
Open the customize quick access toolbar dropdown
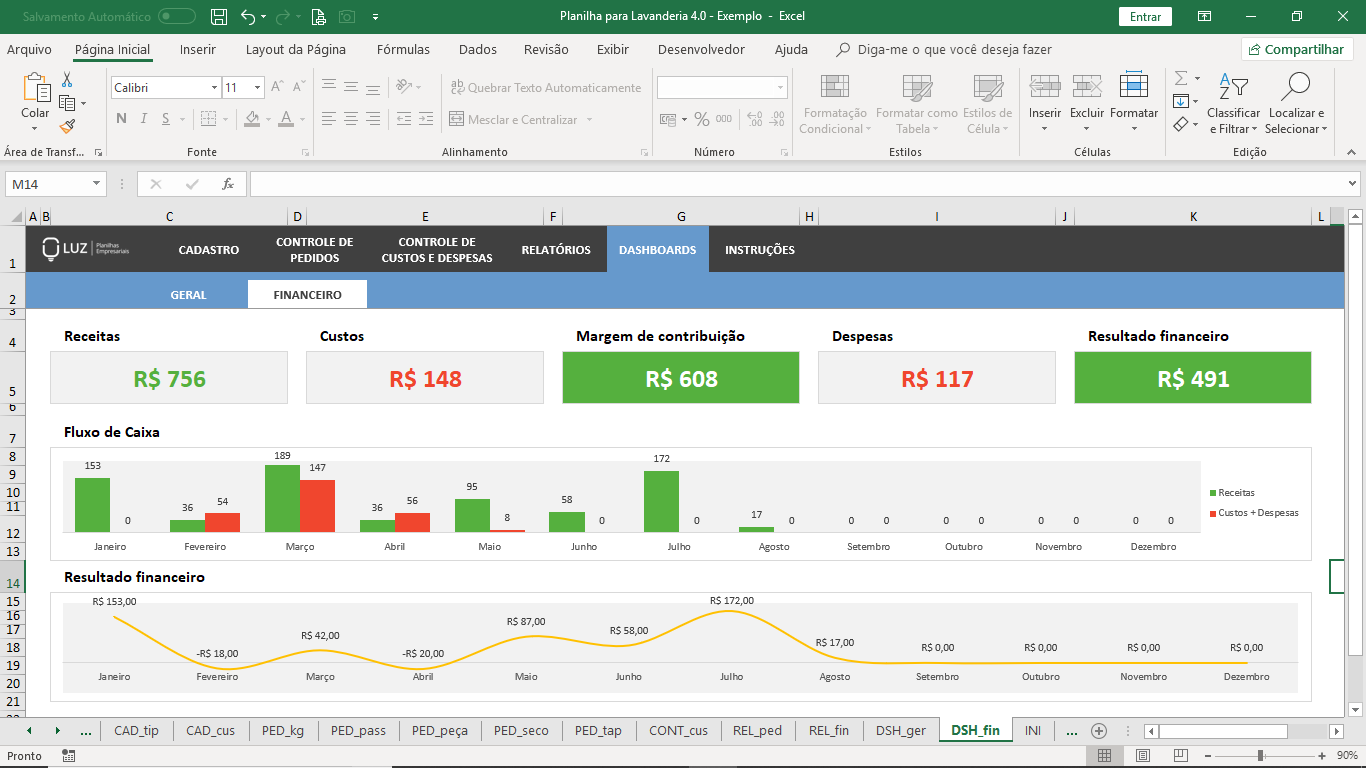375,16
